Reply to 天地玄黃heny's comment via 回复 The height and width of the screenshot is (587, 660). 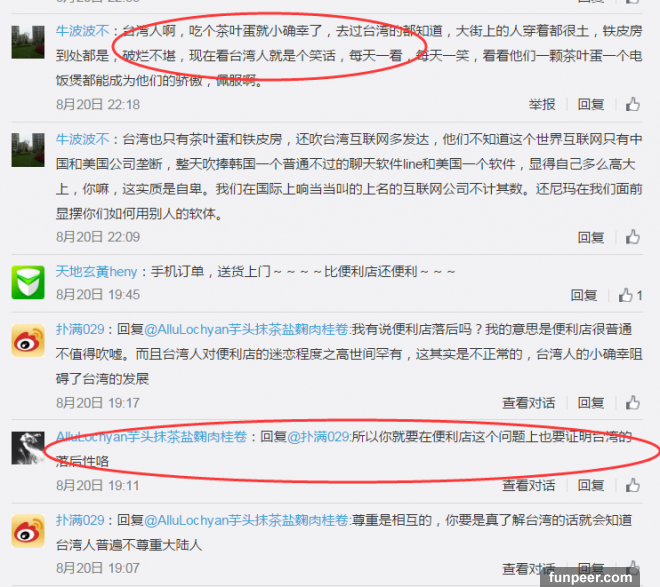583,295
